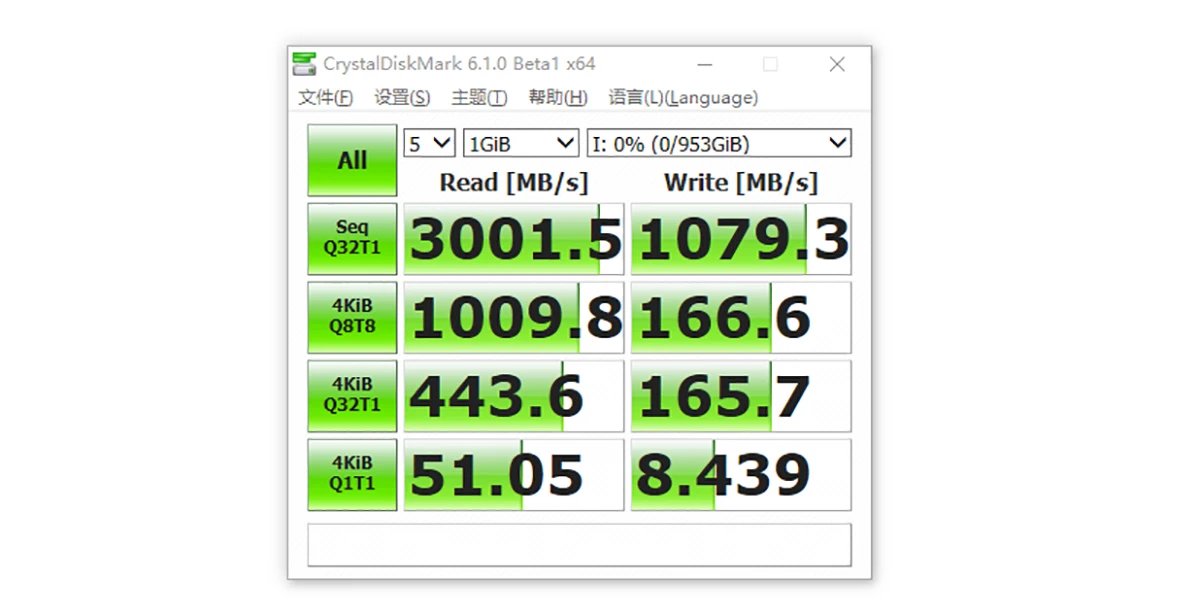Focus the empty comment field at the bottom
Image resolution: width=1200 pixels, height=615 pixels.
click(x=579, y=545)
